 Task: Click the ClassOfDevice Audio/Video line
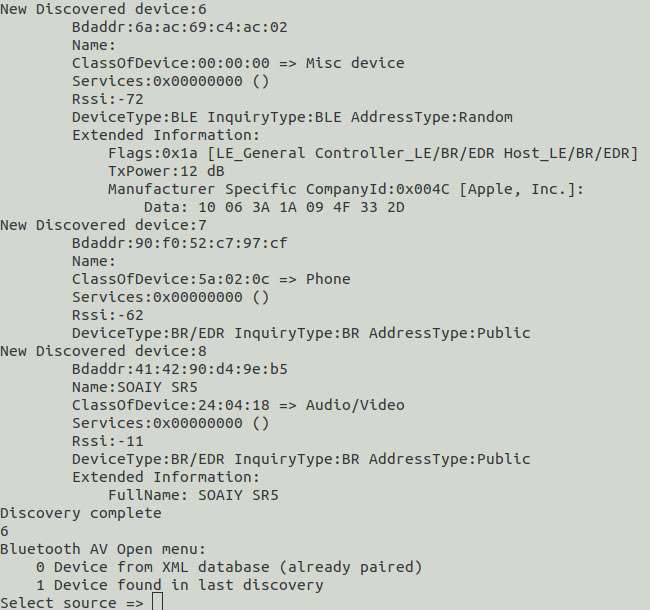click(x=238, y=405)
